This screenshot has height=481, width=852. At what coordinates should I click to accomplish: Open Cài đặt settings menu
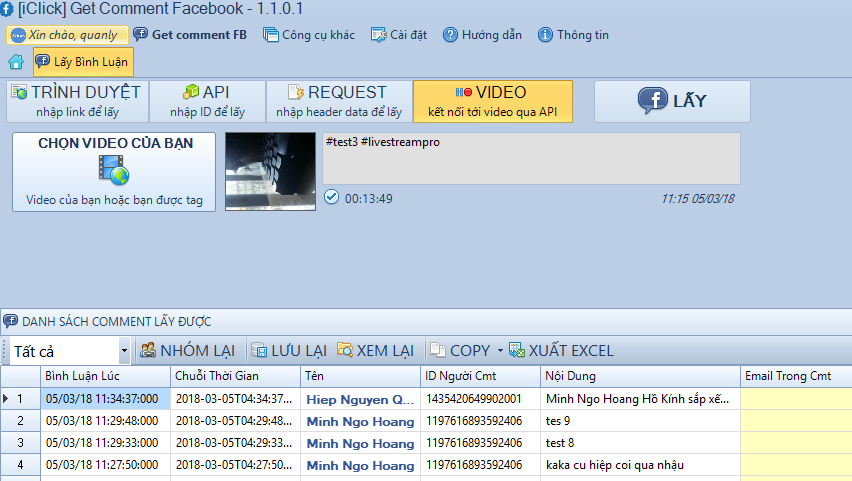[x=399, y=35]
